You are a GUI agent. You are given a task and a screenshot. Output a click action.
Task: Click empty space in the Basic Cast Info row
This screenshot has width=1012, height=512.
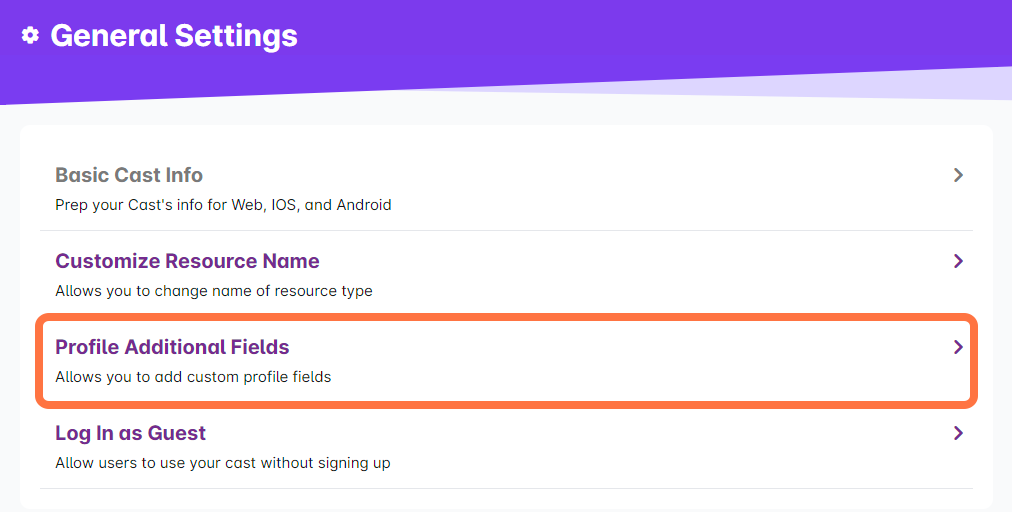click(650, 188)
